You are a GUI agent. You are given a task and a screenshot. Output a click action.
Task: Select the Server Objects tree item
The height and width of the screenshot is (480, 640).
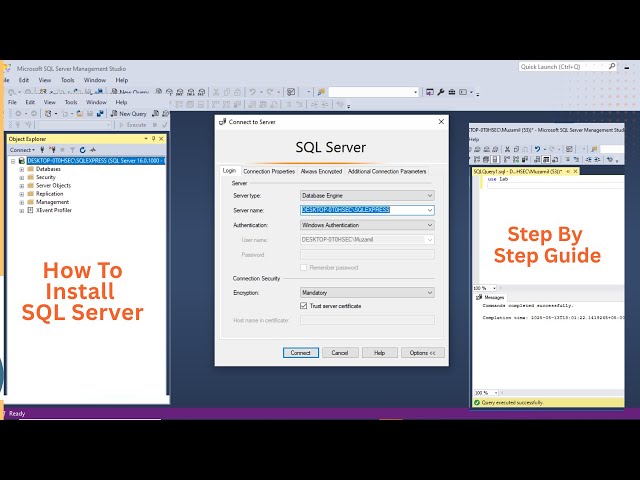coord(53,185)
